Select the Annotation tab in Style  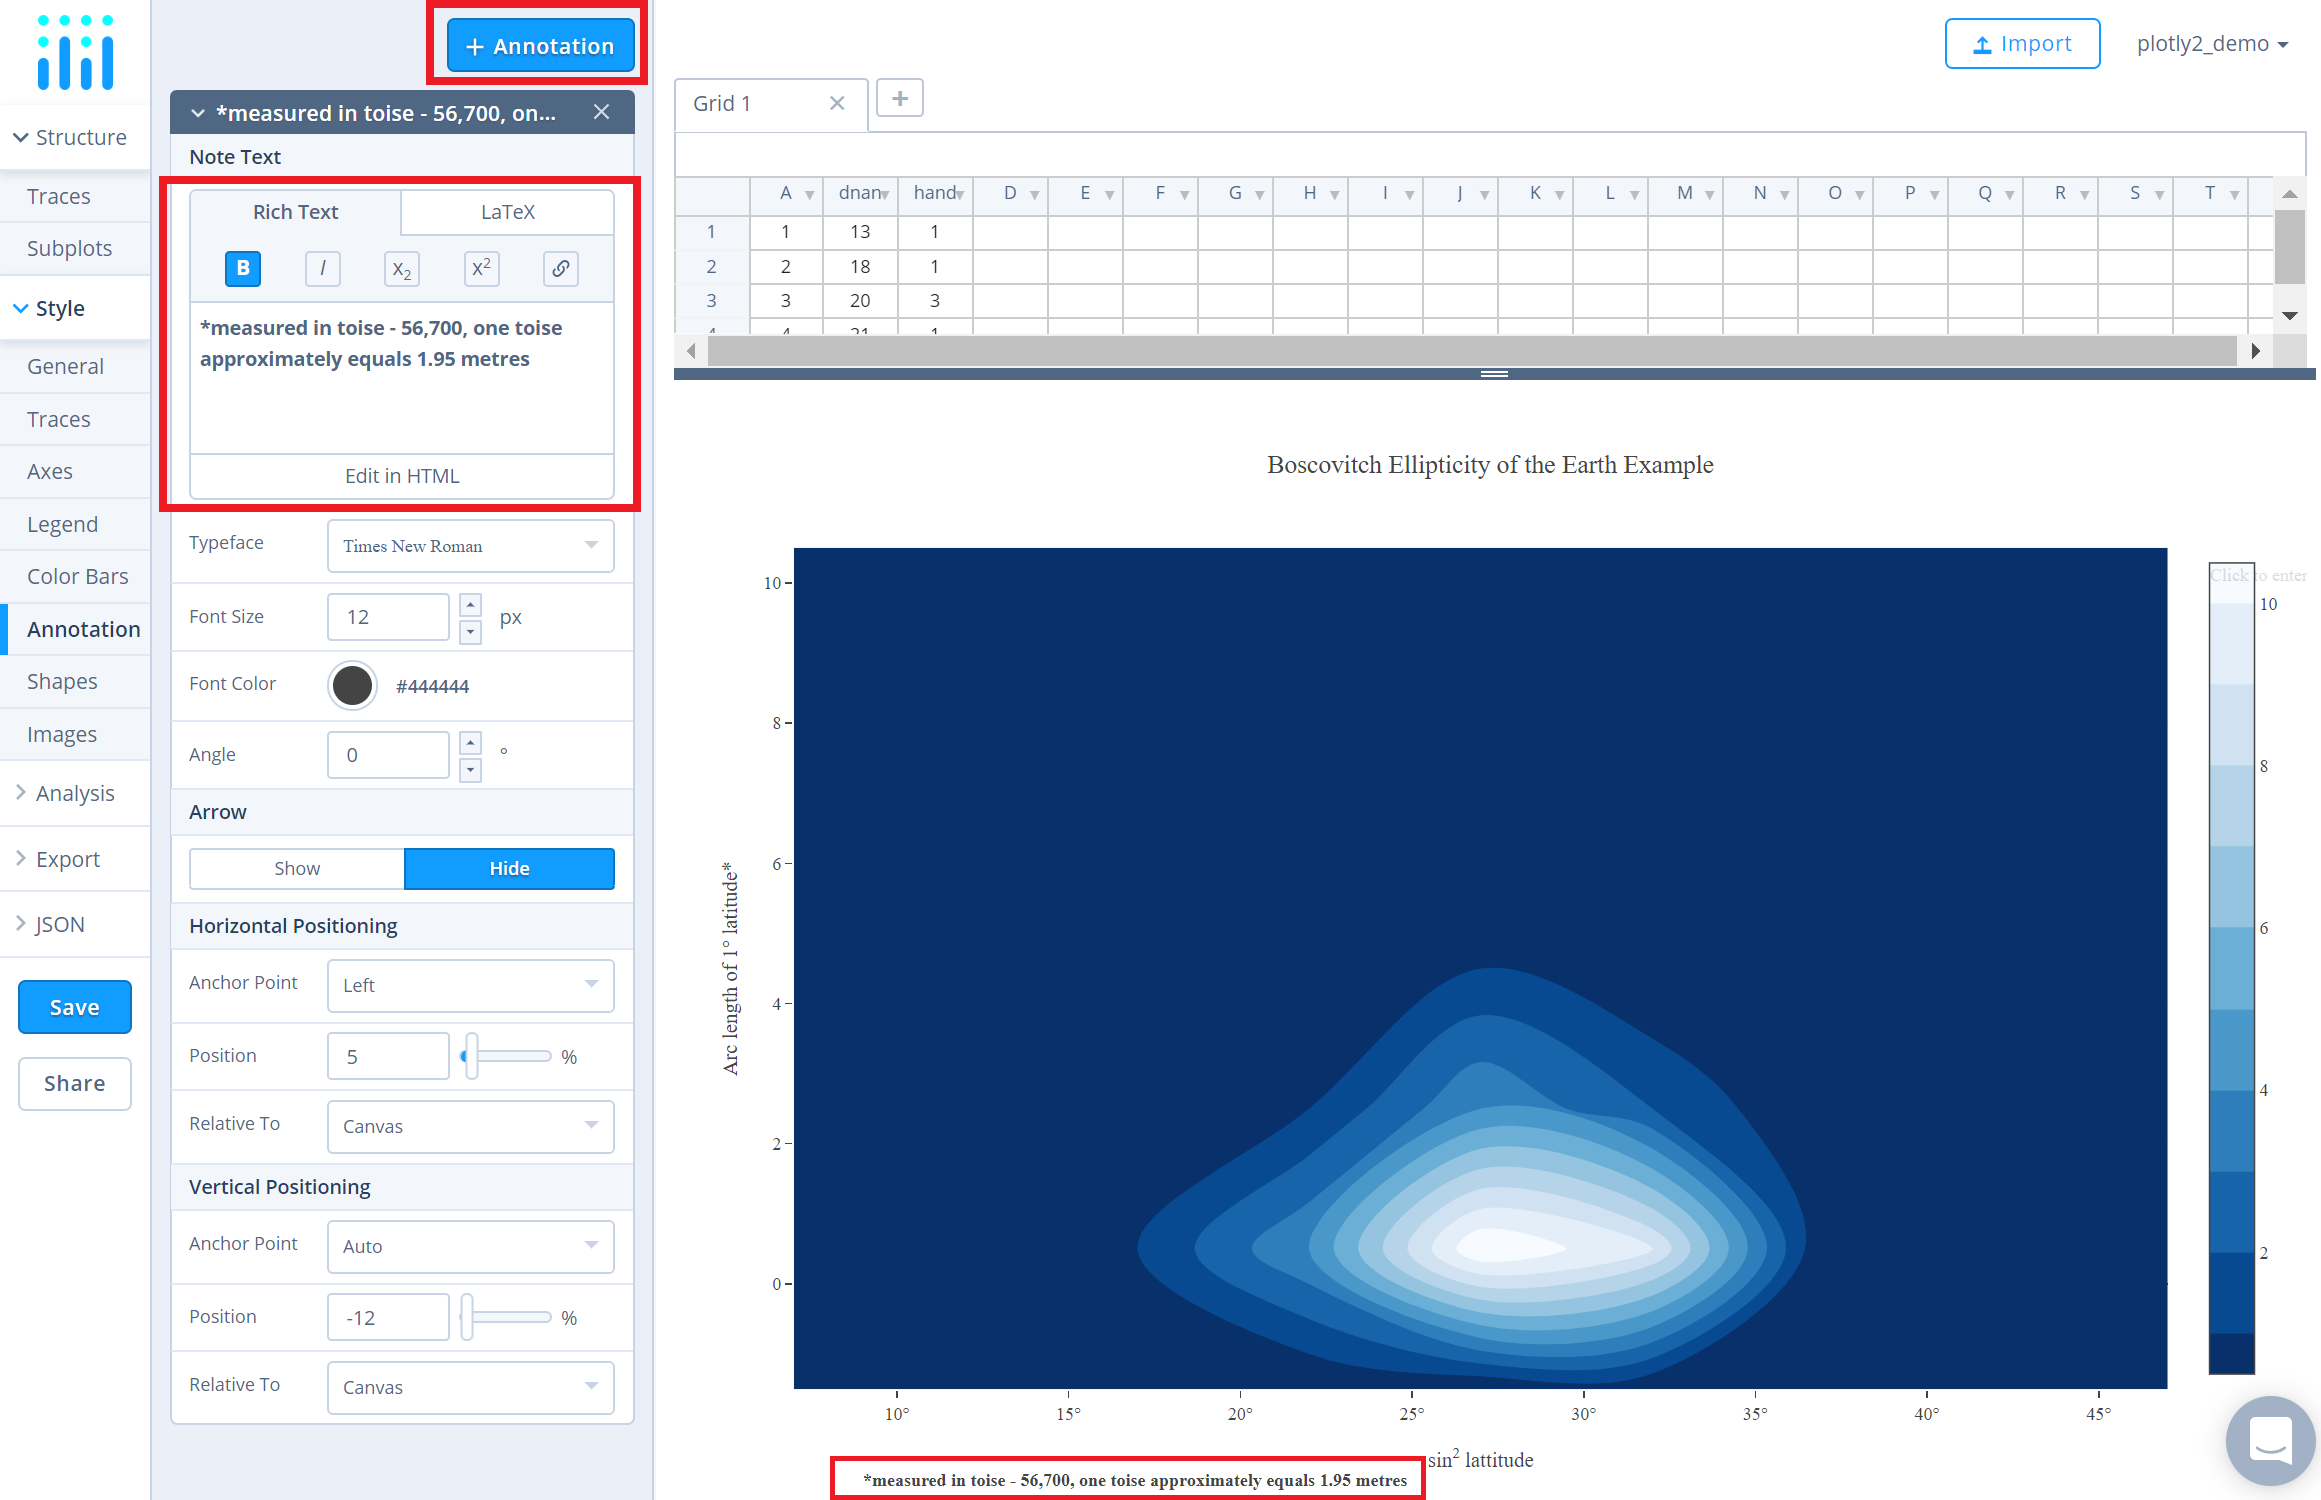coord(80,629)
